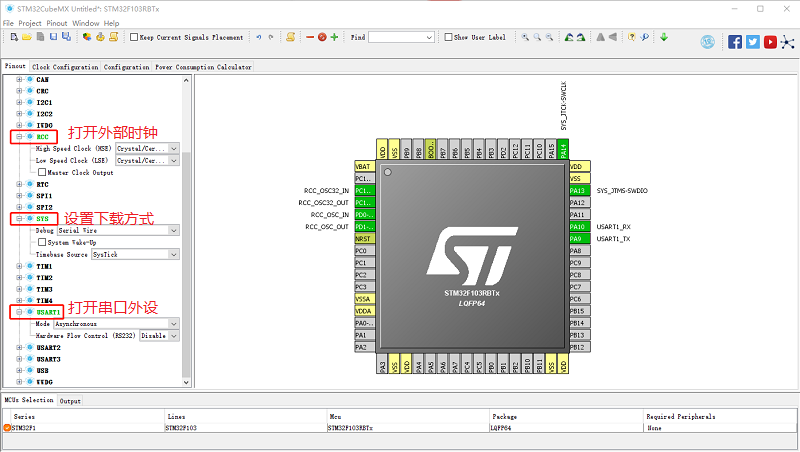The image size is (800, 452).
Task: Click the Undo arrow in toolbar
Action: coord(259,38)
